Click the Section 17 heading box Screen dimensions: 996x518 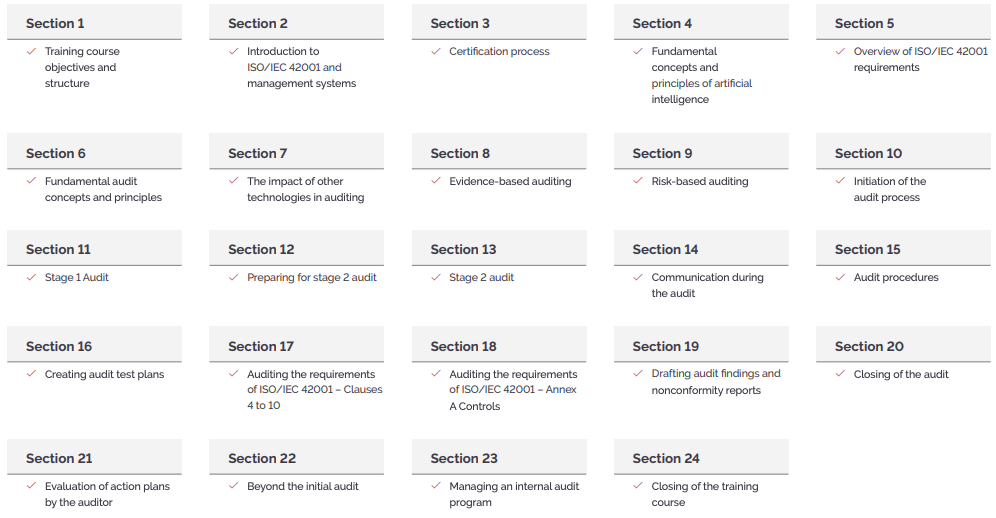[x=297, y=345]
